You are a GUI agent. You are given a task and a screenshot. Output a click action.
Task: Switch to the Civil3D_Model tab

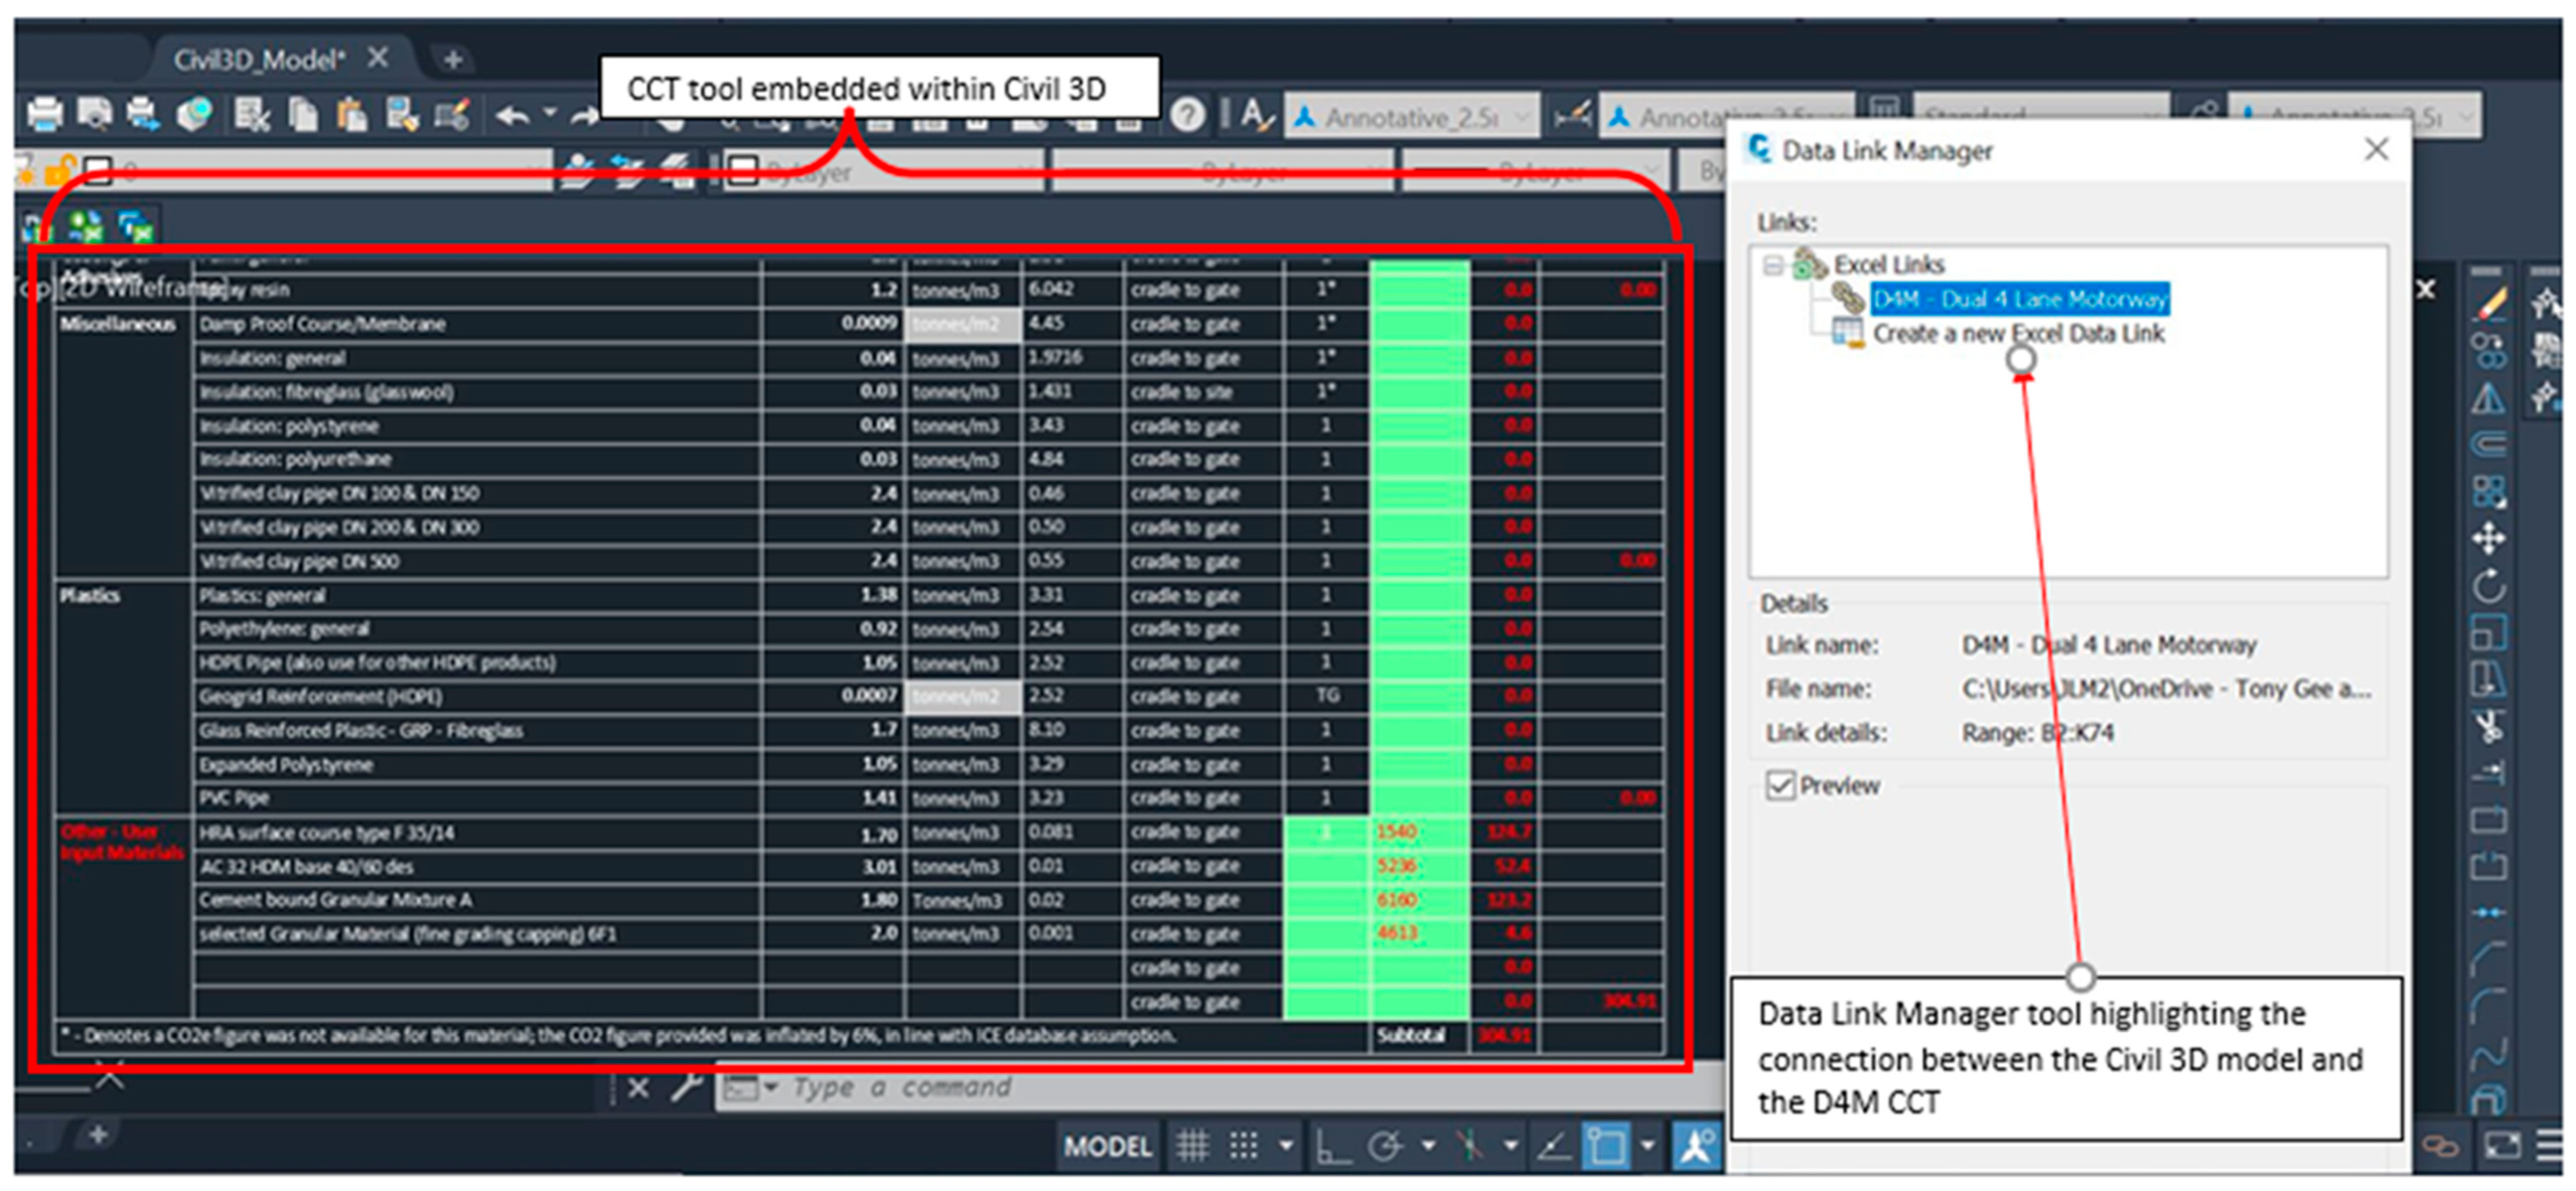click(x=258, y=60)
